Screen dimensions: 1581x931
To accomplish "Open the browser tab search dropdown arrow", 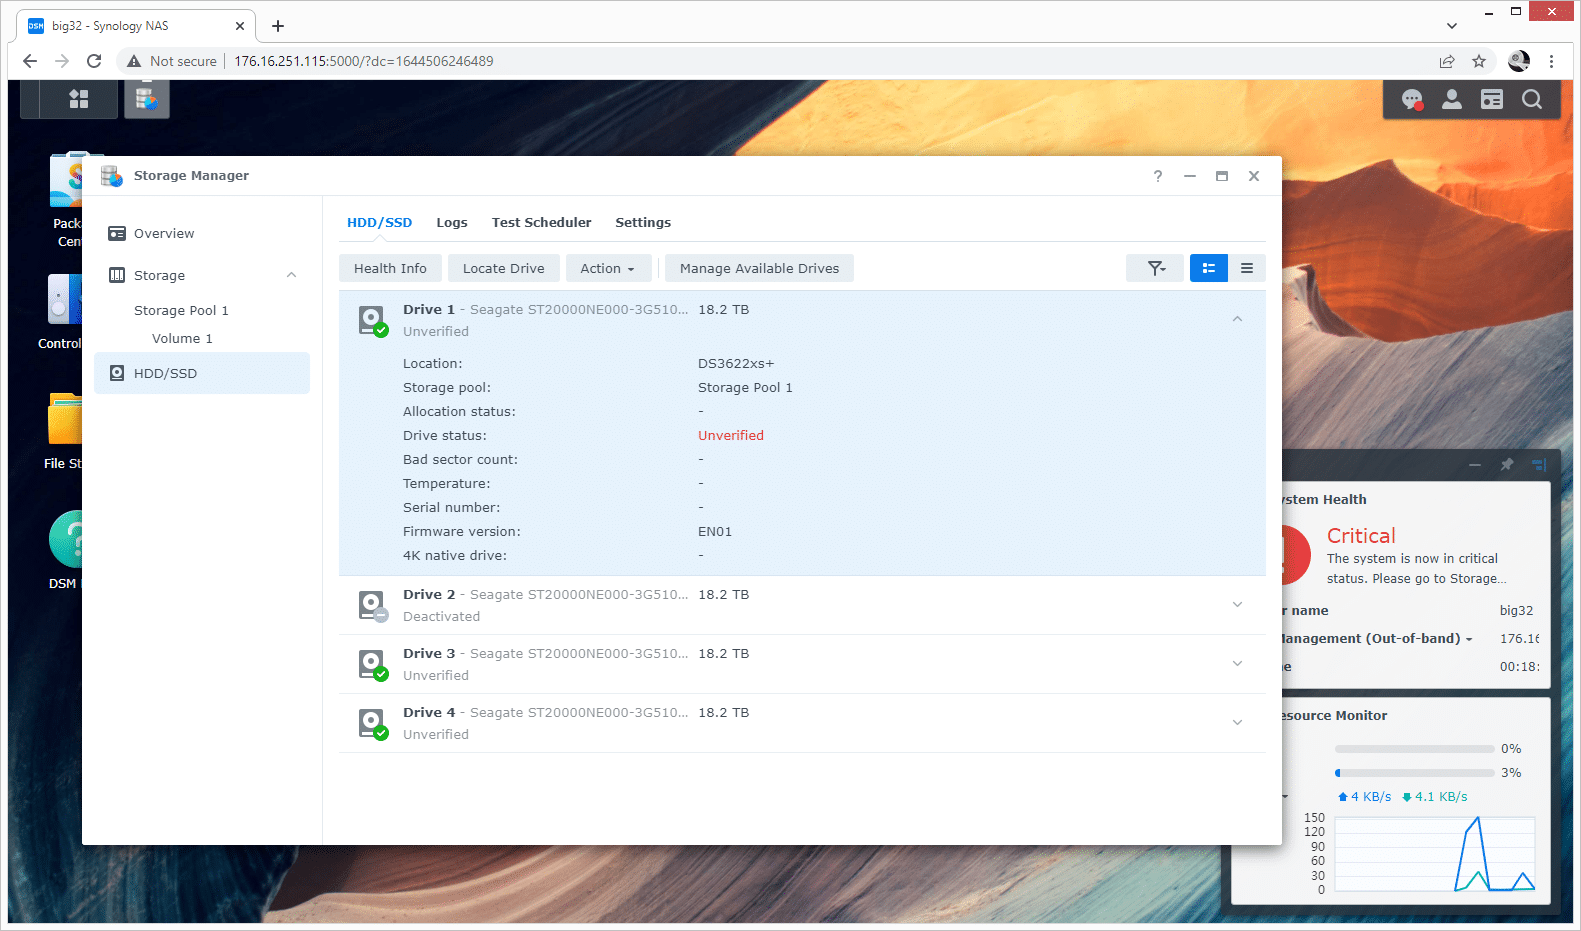I will (1451, 26).
